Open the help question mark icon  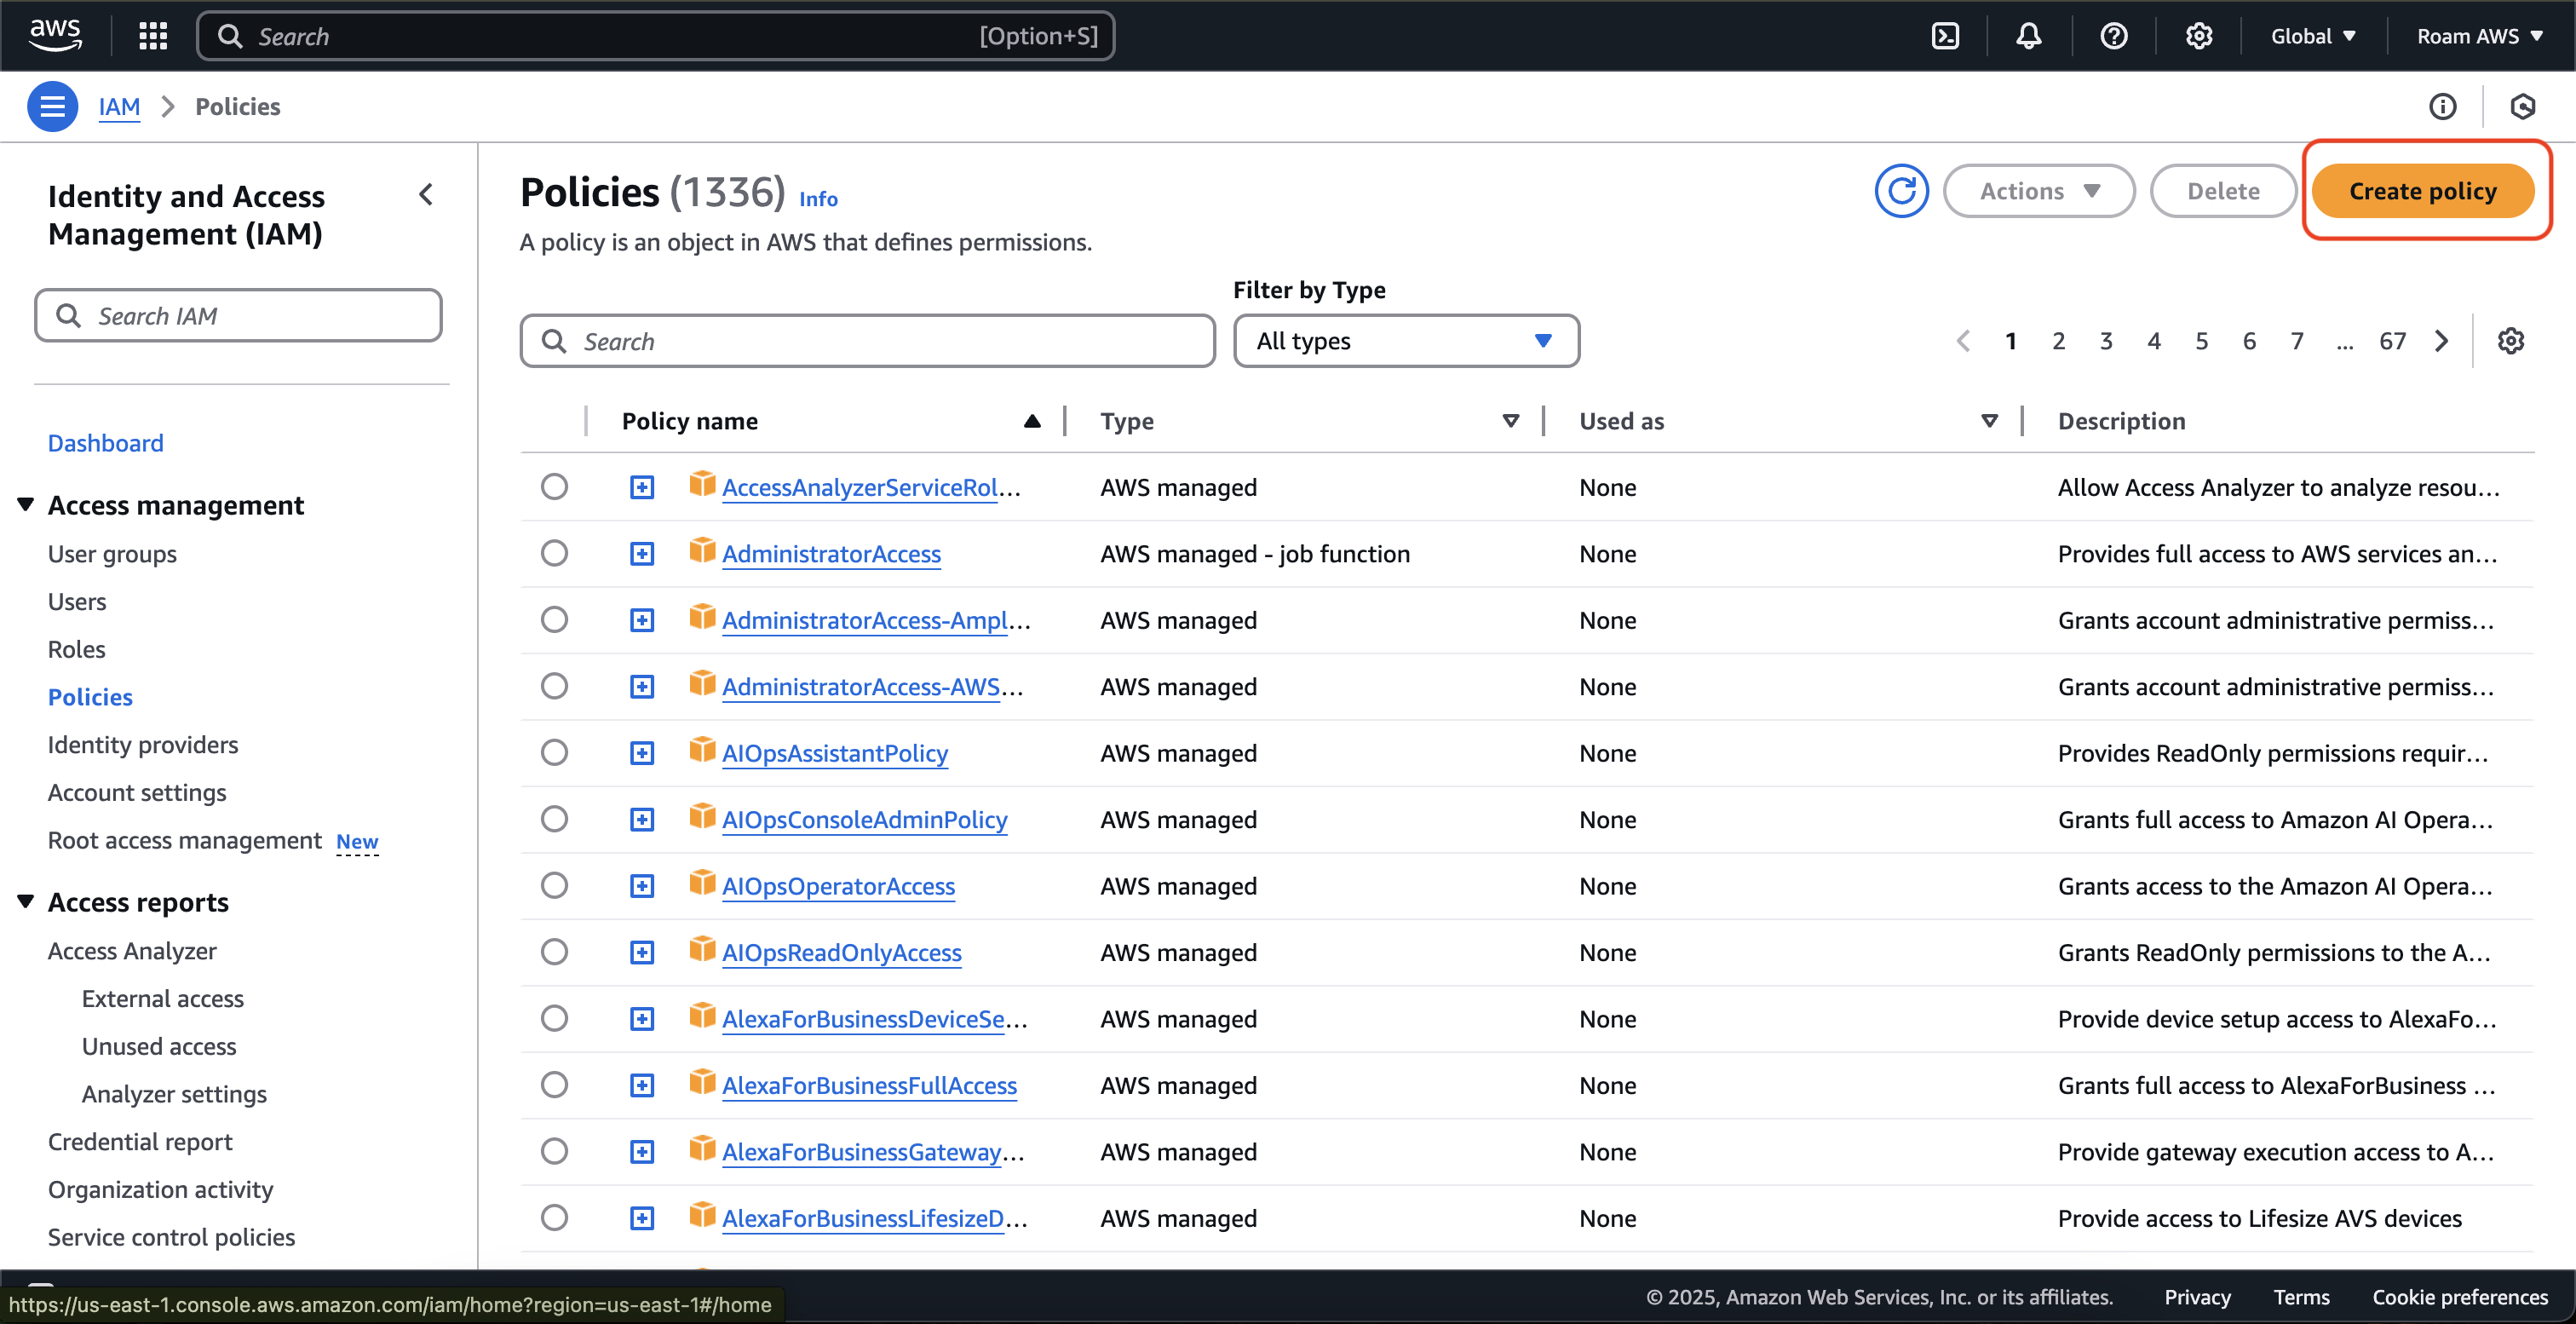point(2114,36)
